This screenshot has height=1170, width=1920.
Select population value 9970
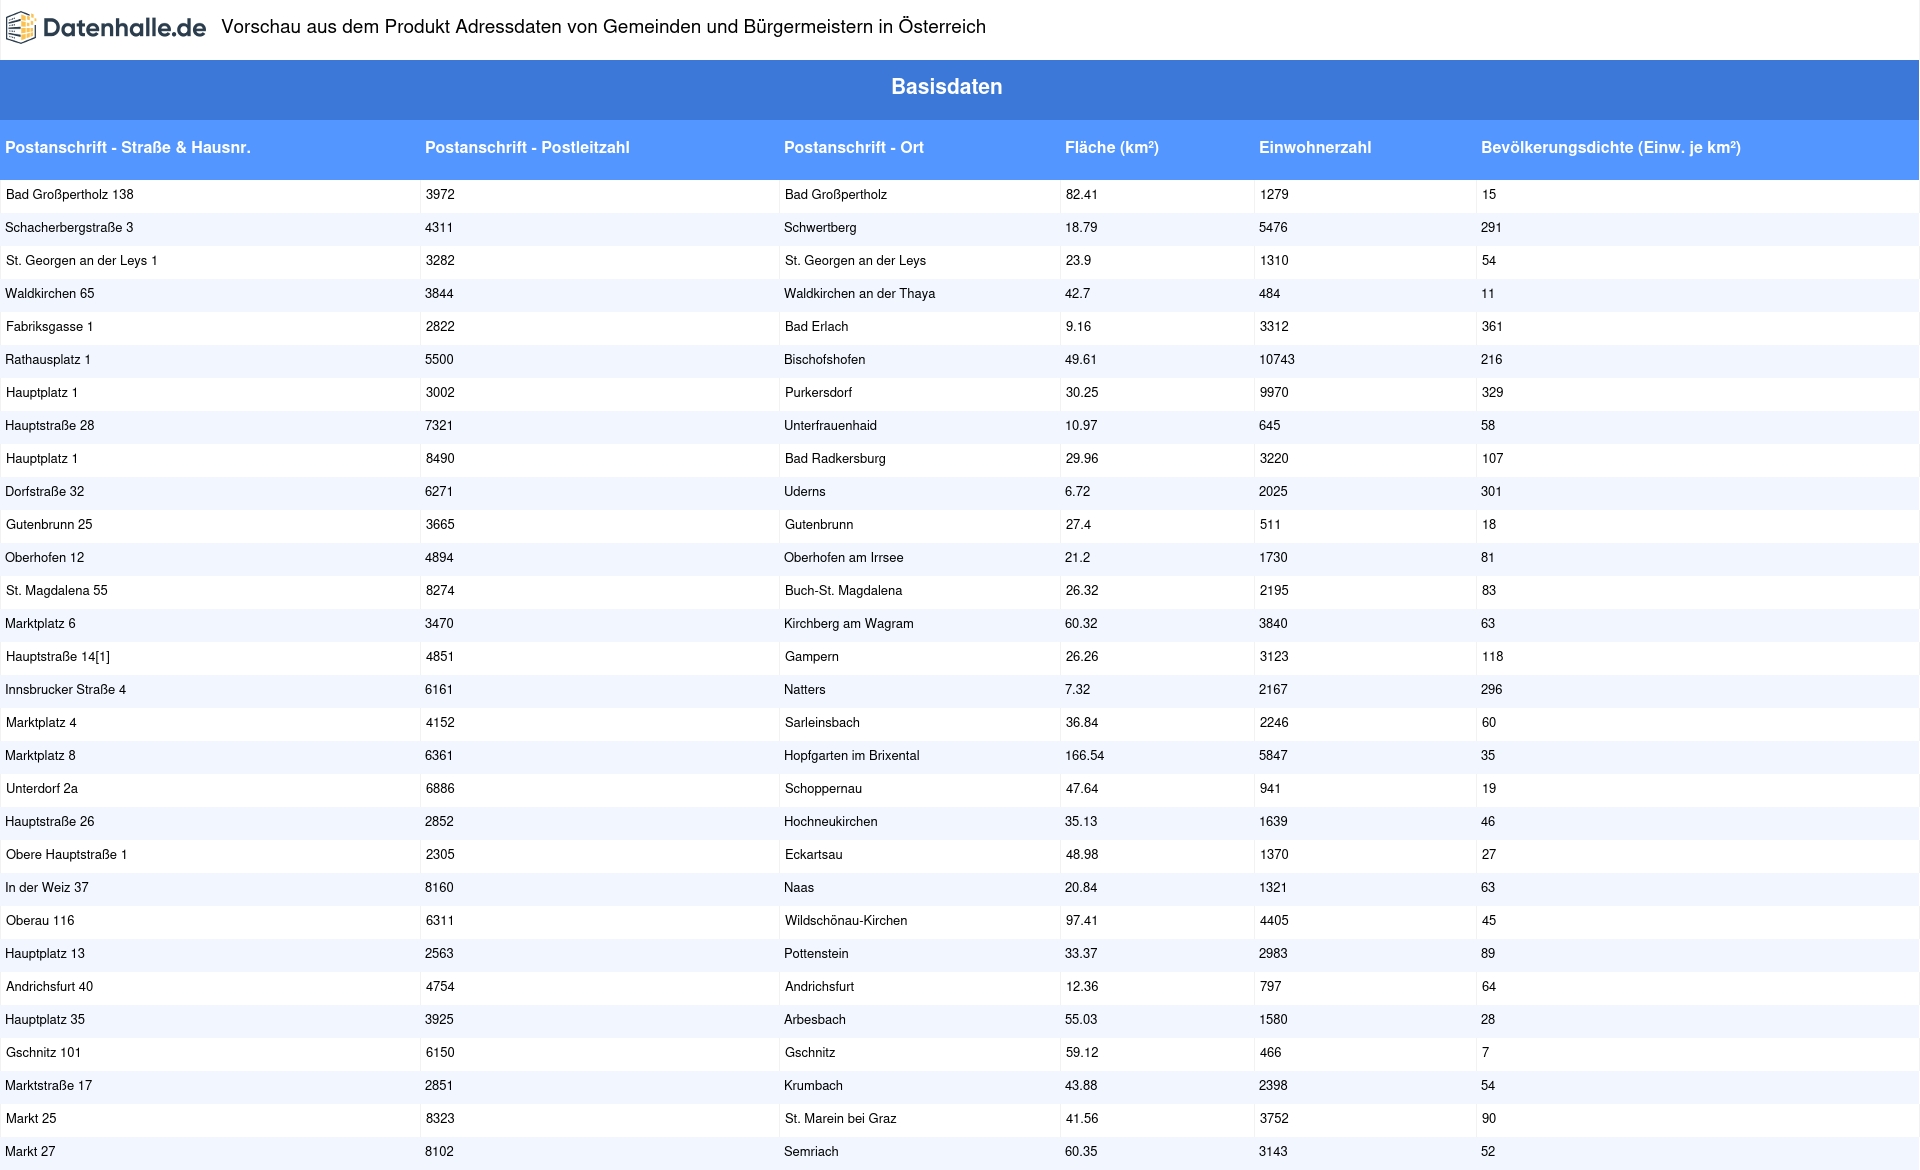click(x=1274, y=393)
